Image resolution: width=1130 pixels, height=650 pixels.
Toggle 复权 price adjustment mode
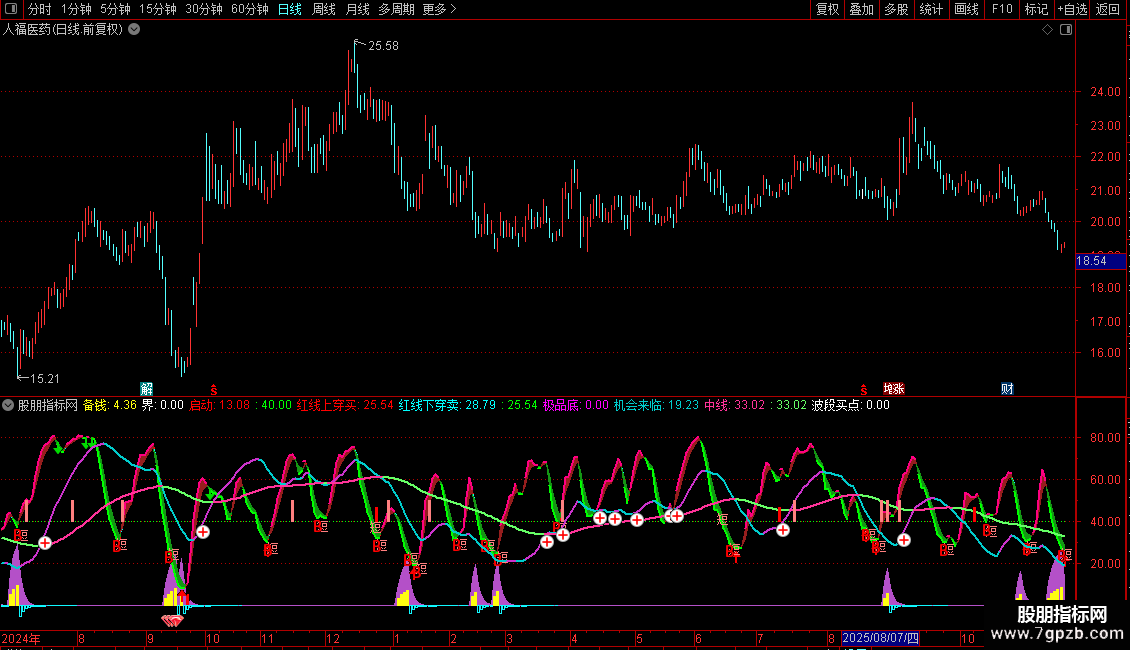point(827,9)
